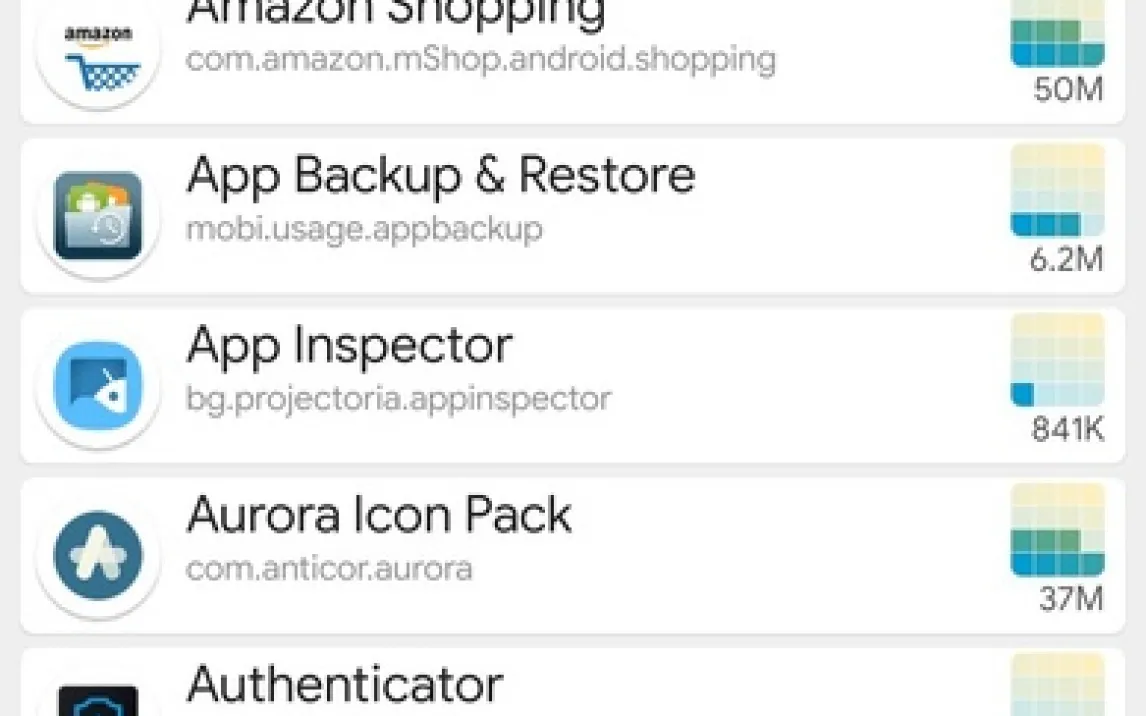The height and width of the screenshot is (716, 1146).
Task: Select the Authenticator app name
Action: [x=344, y=686]
